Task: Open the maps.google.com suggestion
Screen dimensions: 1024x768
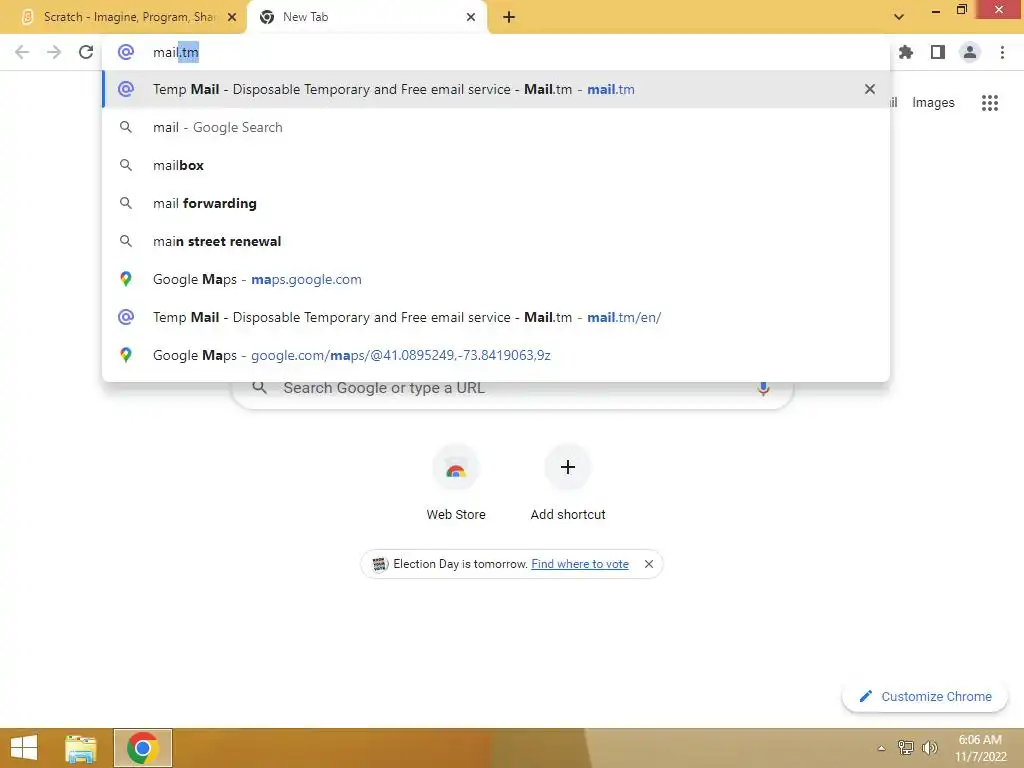Action: [496, 279]
